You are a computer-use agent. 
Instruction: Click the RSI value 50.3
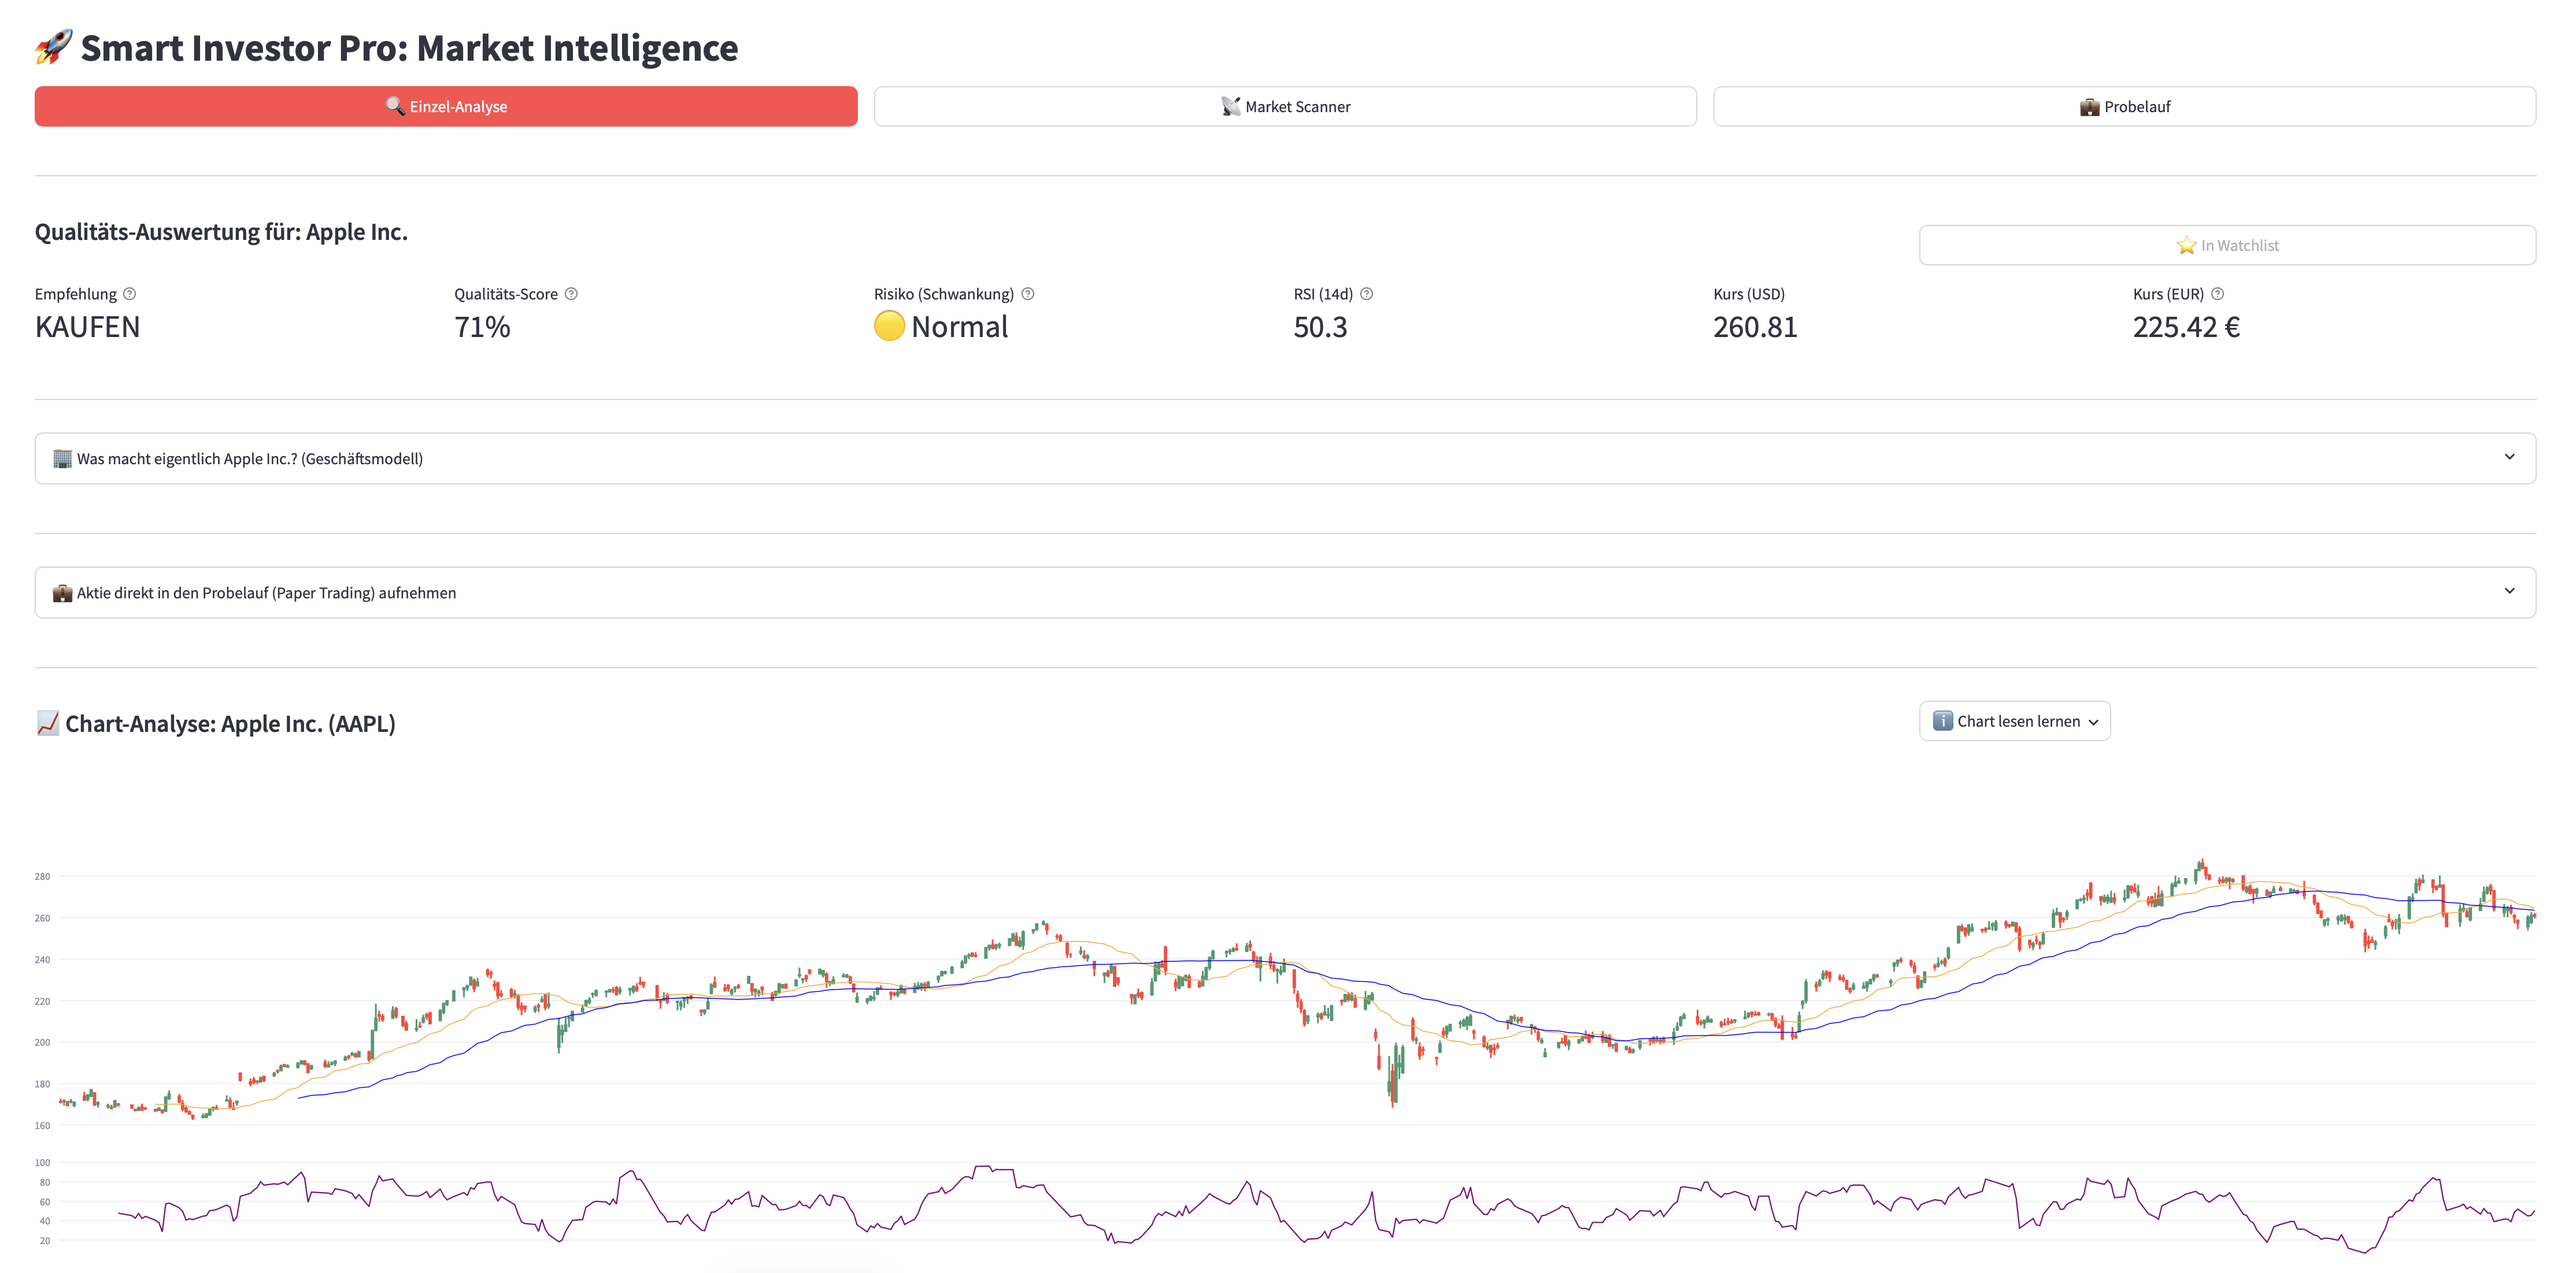click(1320, 327)
